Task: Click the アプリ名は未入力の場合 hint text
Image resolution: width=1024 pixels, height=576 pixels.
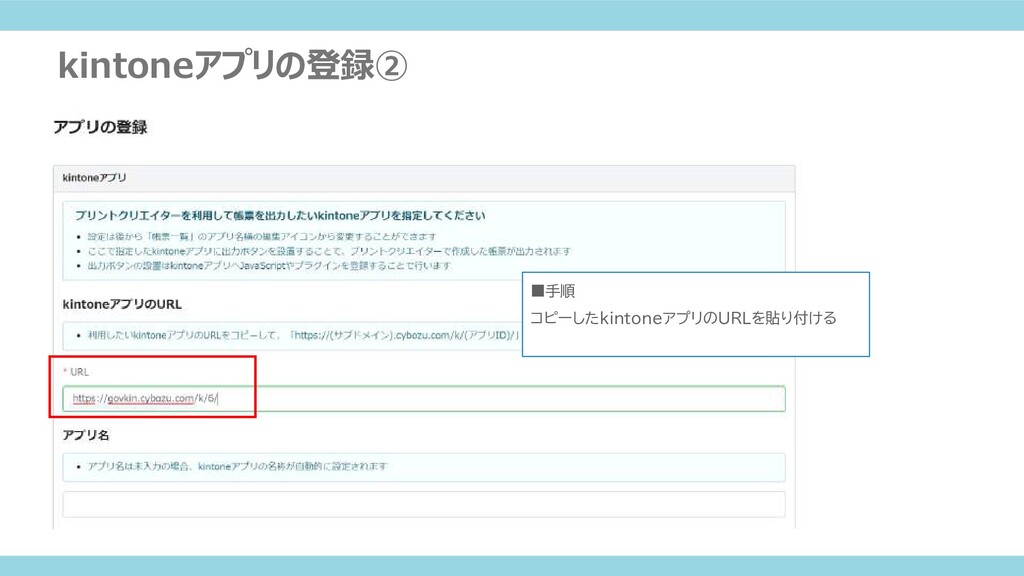Action: point(237,466)
